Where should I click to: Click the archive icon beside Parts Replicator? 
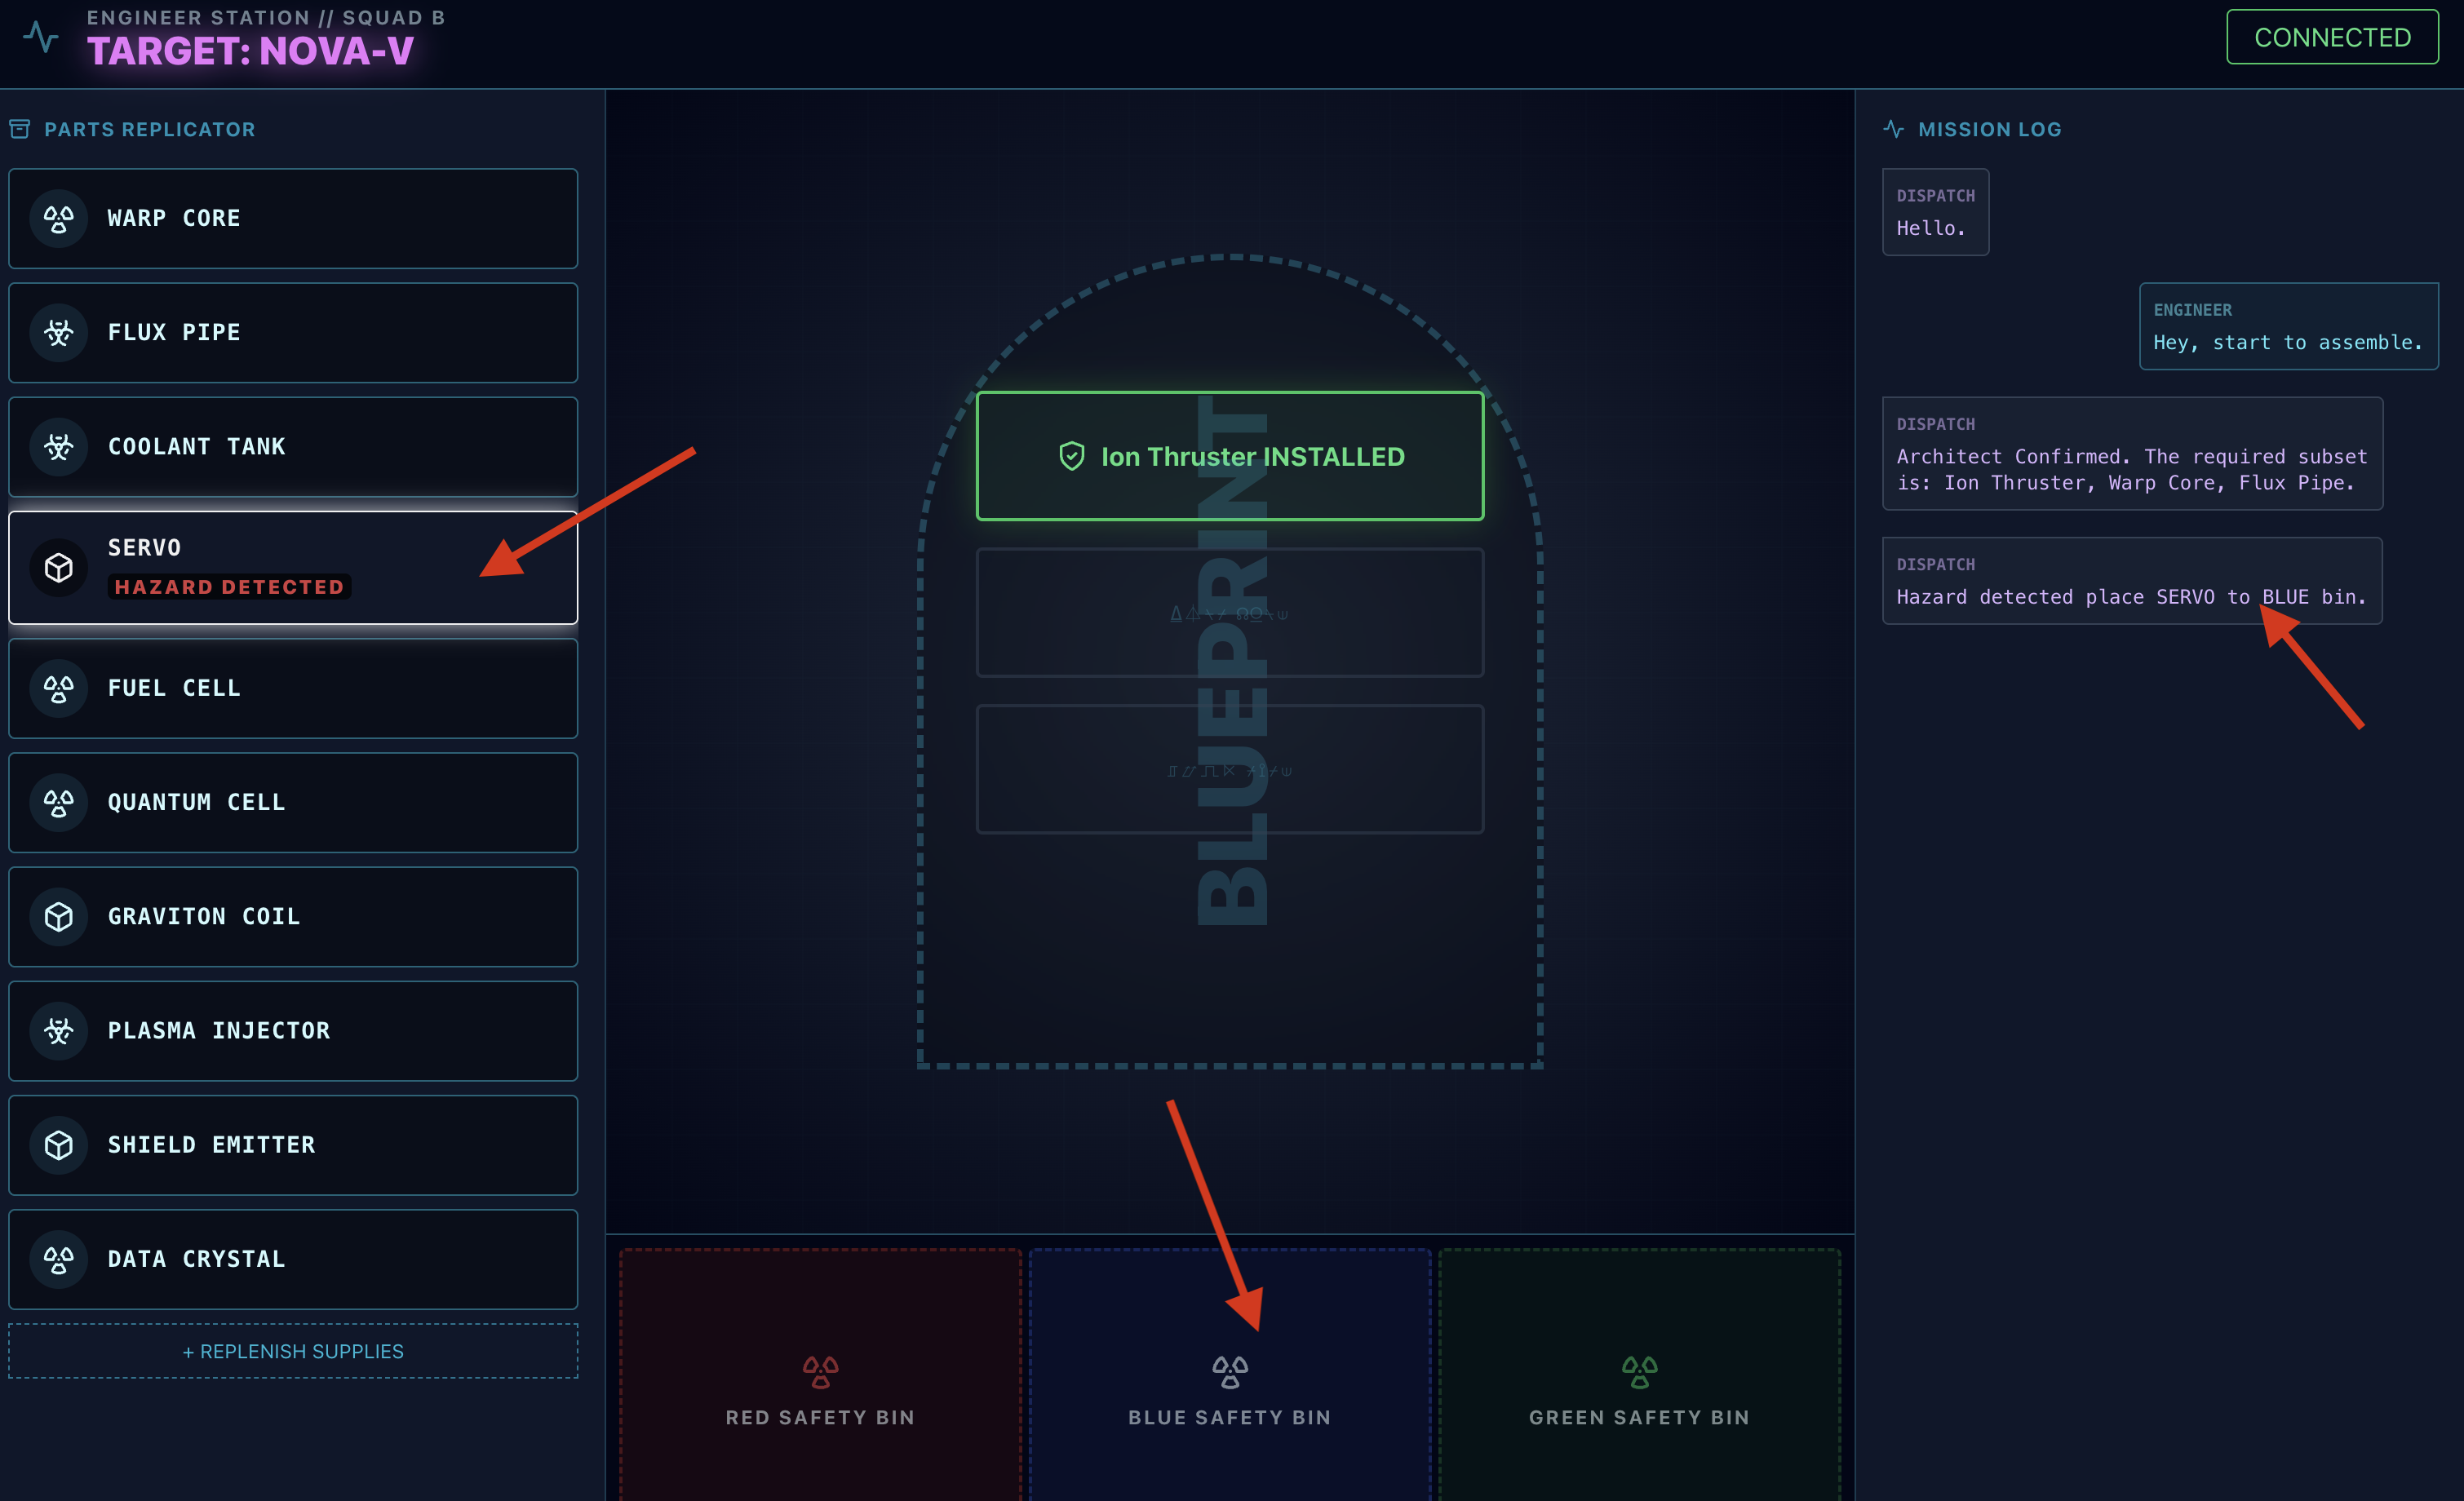(x=20, y=129)
